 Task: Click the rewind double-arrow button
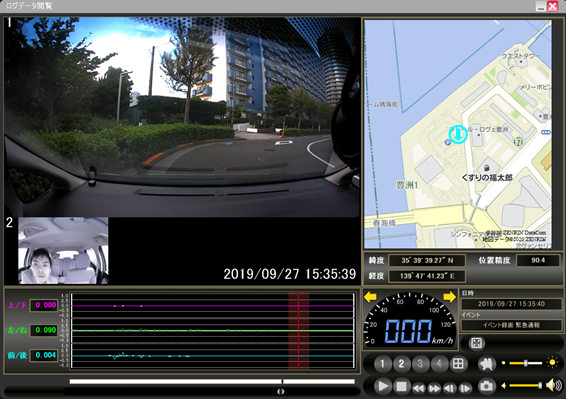[419, 389]
